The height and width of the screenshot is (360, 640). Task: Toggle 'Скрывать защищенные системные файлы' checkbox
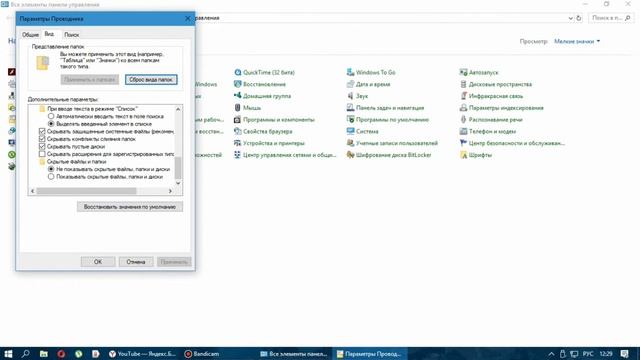coord(42,131)
